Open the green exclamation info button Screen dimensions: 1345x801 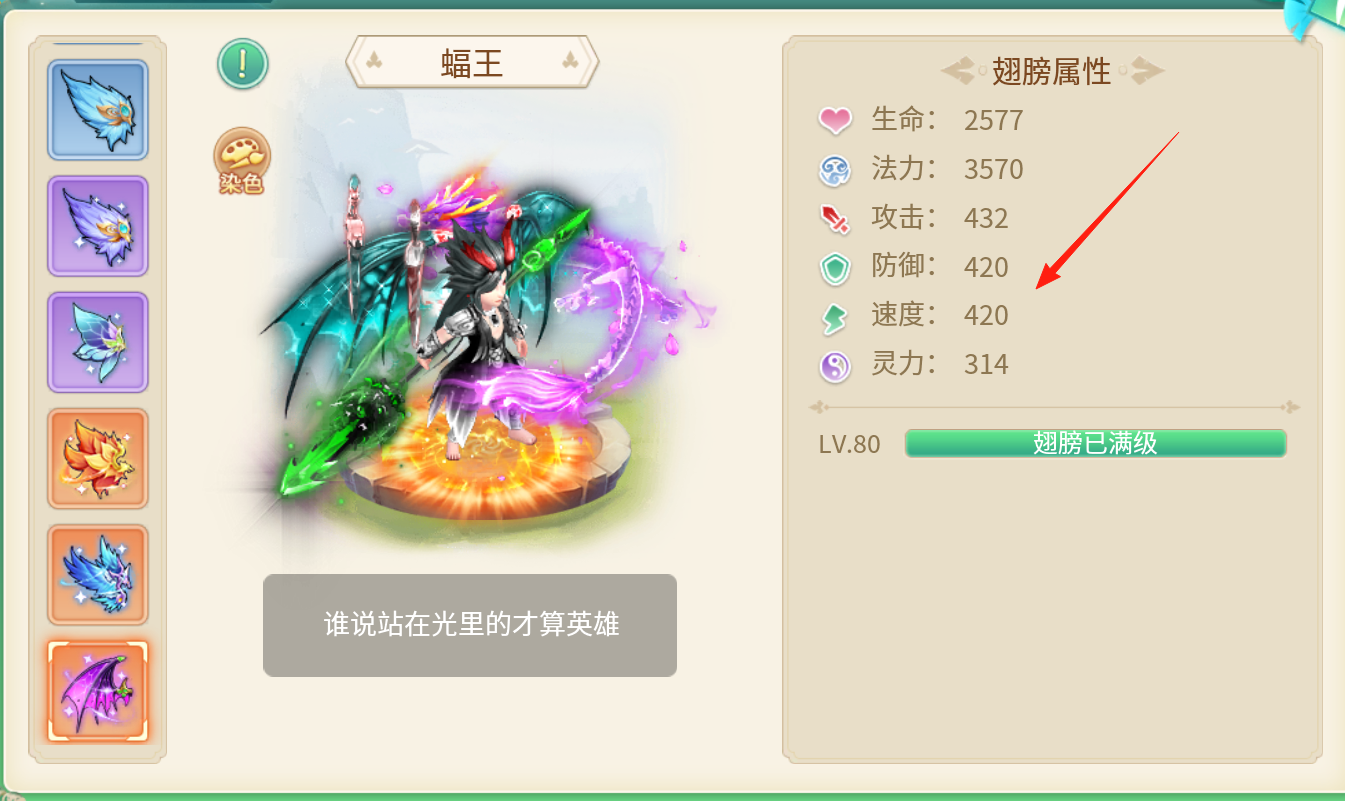243,63
